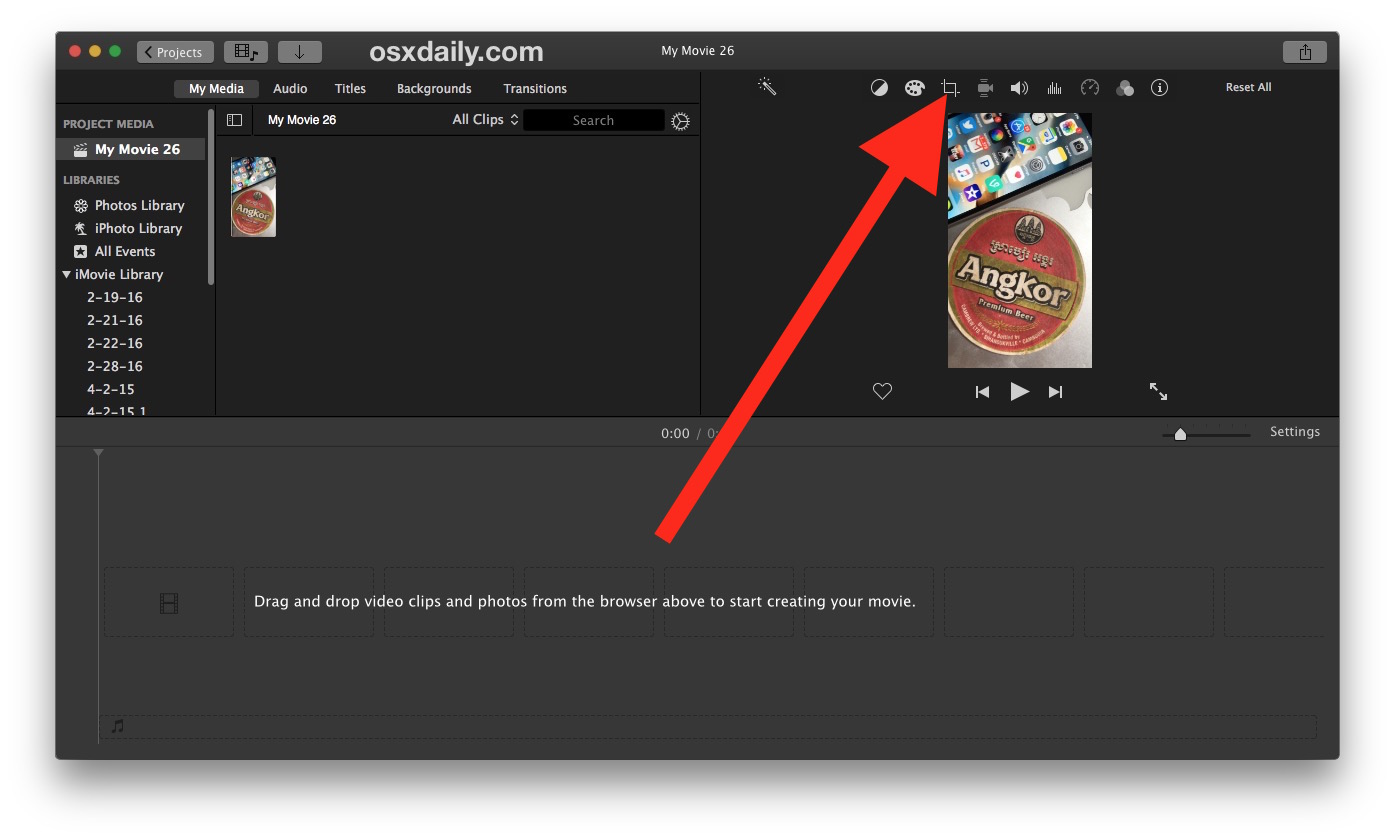Select the 4-2-15 event

coord(111,389)
